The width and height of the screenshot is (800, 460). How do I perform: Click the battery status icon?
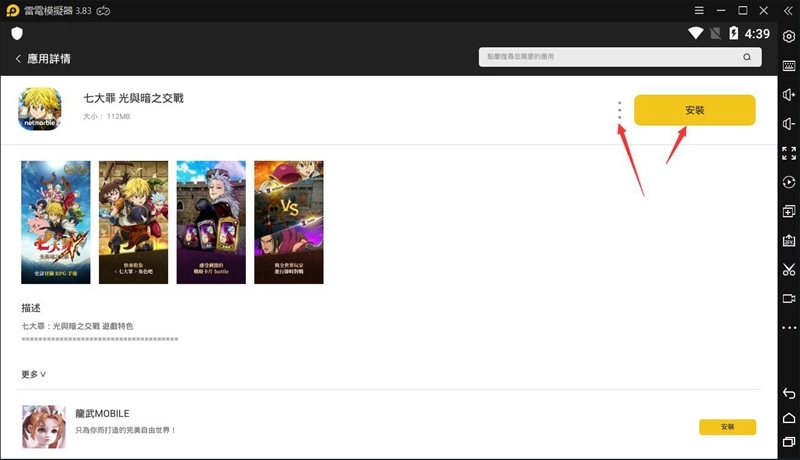[733, 33]
